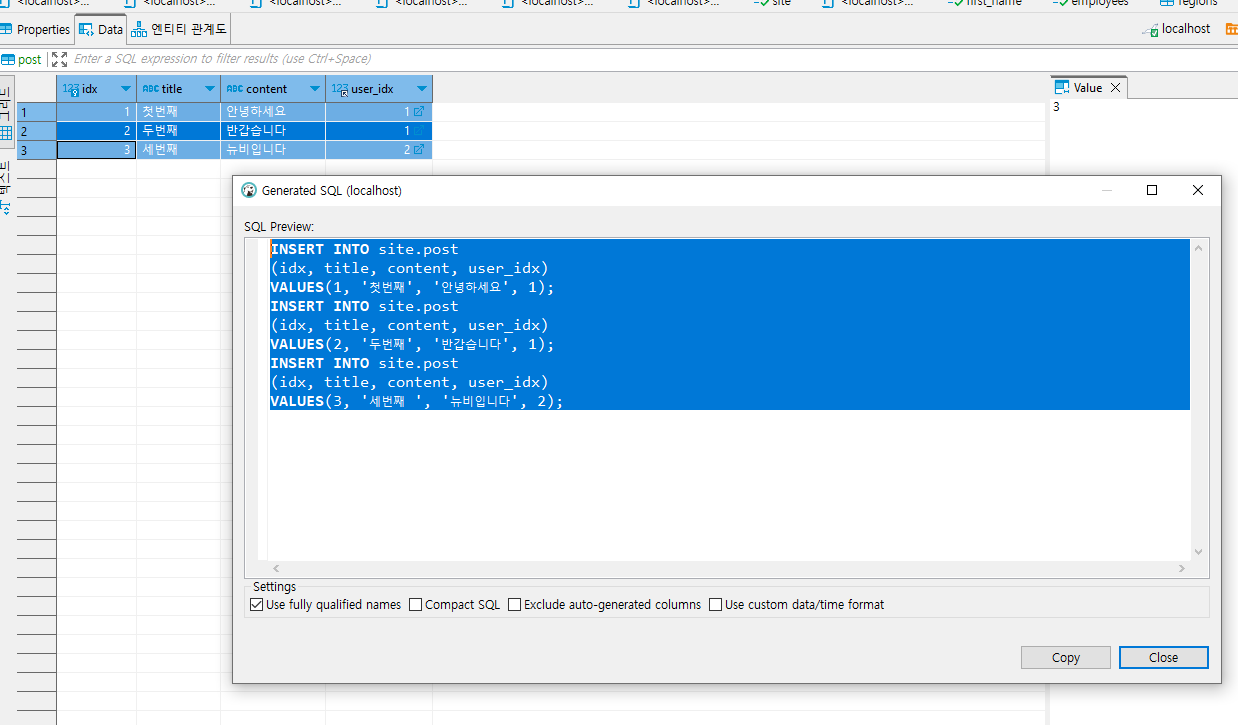Viewport: 1238px width, 725px height.
Task: Click the expand filter panel icon
Action: tap(60, 59)
